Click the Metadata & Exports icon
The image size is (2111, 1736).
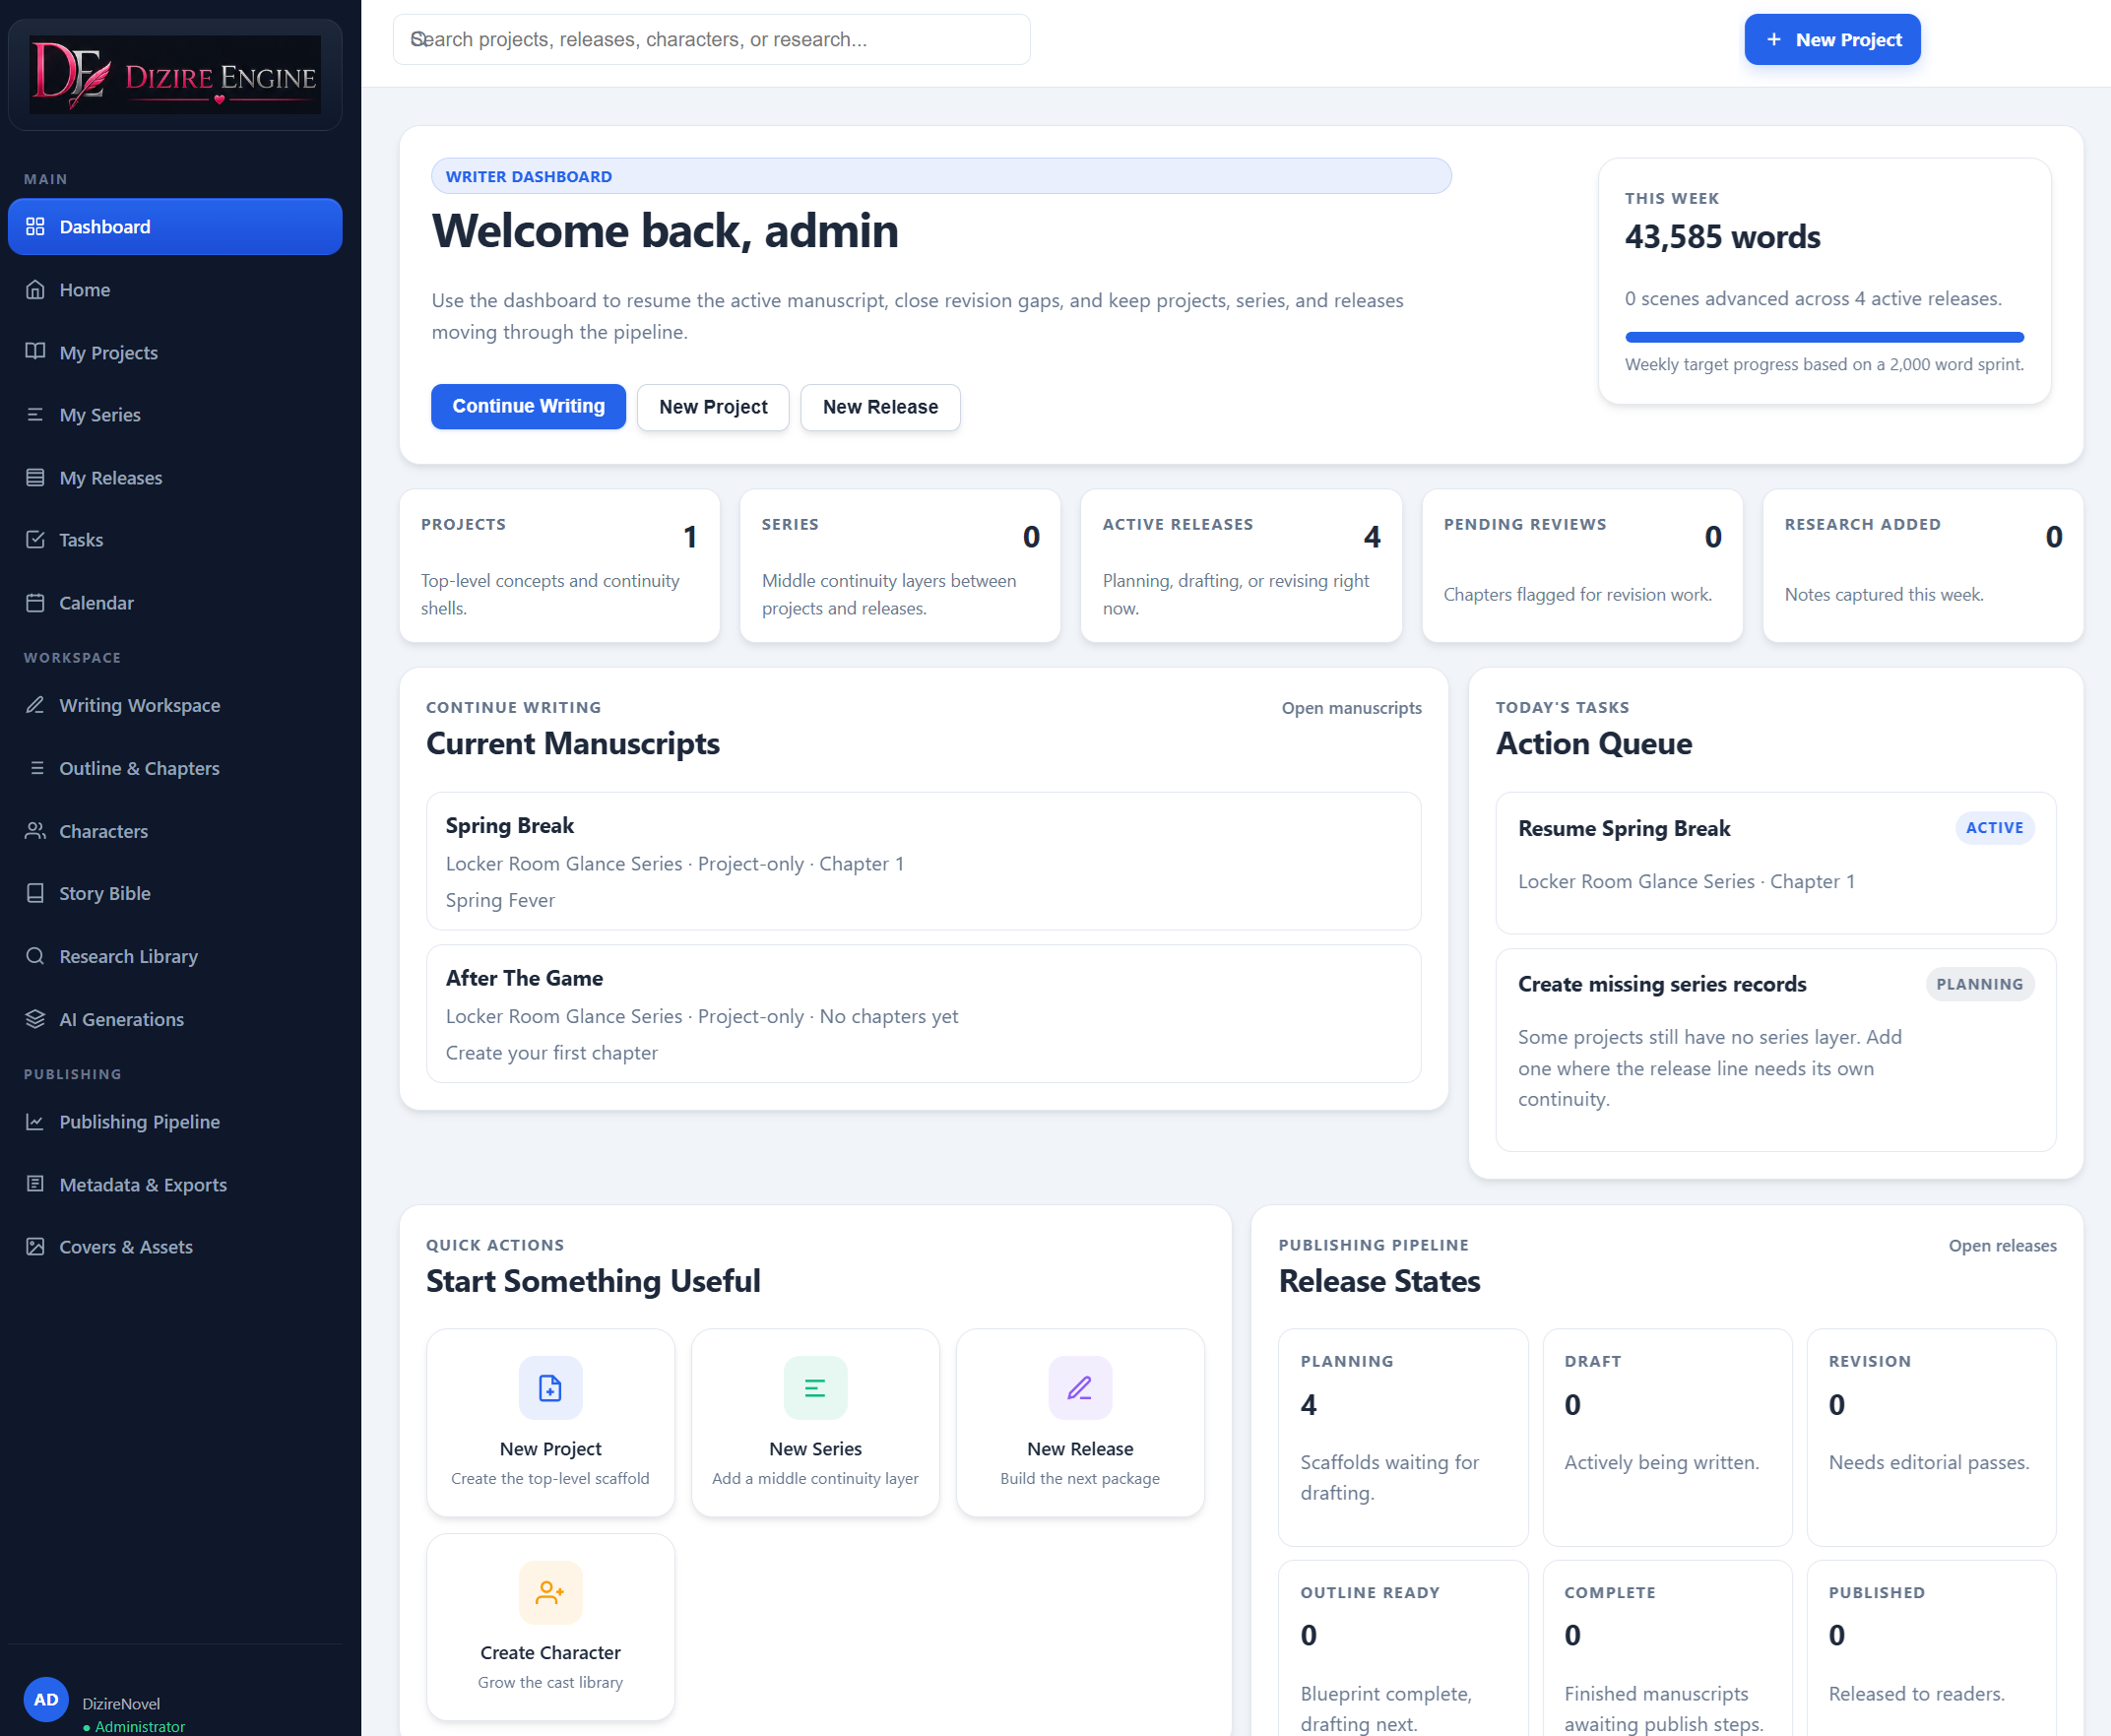(35, 1183)
